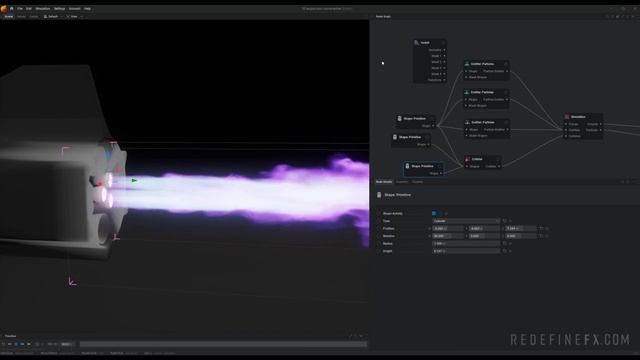Image resolution: width=640 pixels, height=360 pixels.
Task: Click the Node Graph panel title
Action: pyautogui.click(x=383, y=16)
